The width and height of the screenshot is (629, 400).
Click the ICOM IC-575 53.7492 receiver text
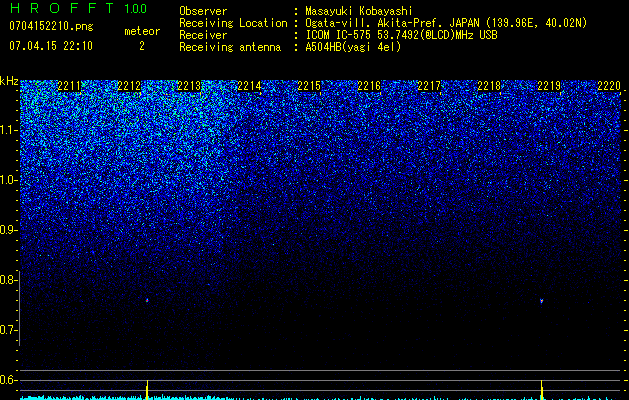pos(401,35)
